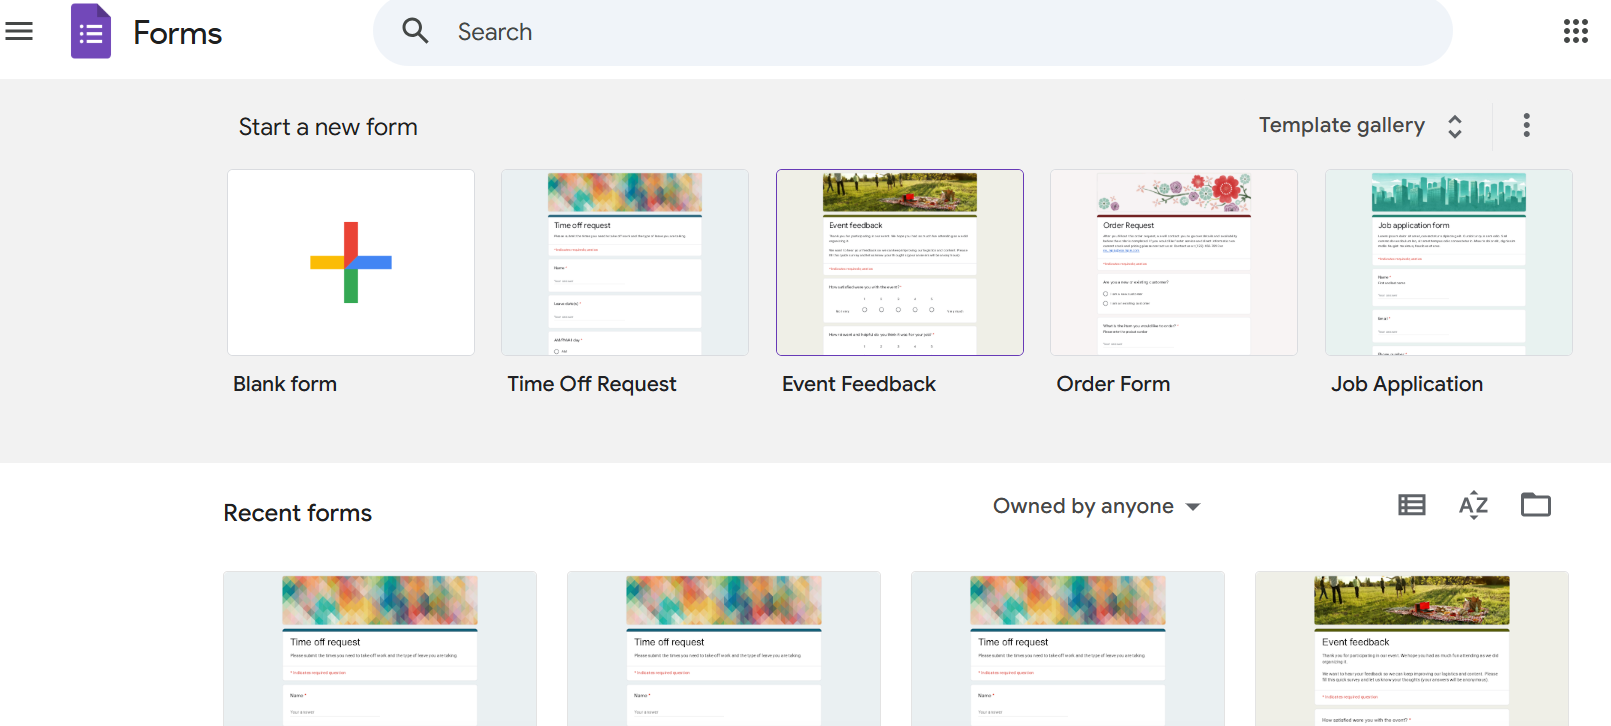Open the Google apps grid launcher
The width and height of the screenshot is (1611, 726).
tap(1576, 31)
